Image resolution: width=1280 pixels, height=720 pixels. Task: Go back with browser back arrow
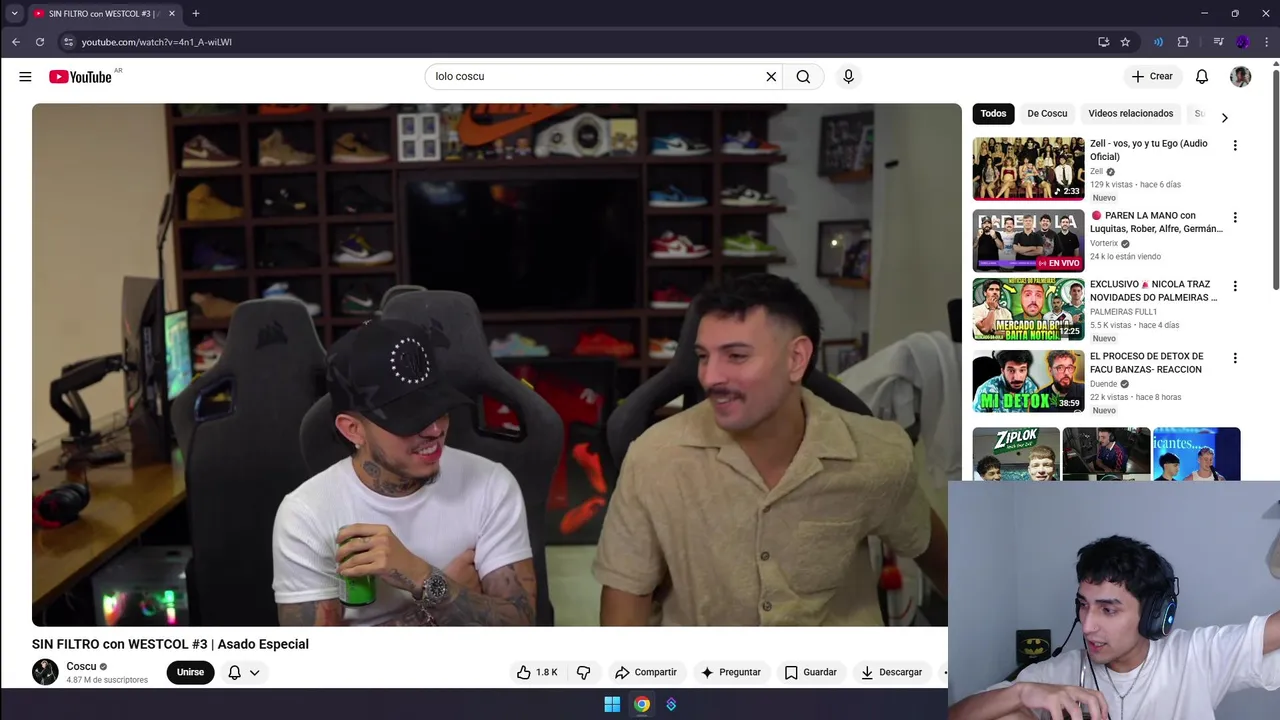(16, 42)
